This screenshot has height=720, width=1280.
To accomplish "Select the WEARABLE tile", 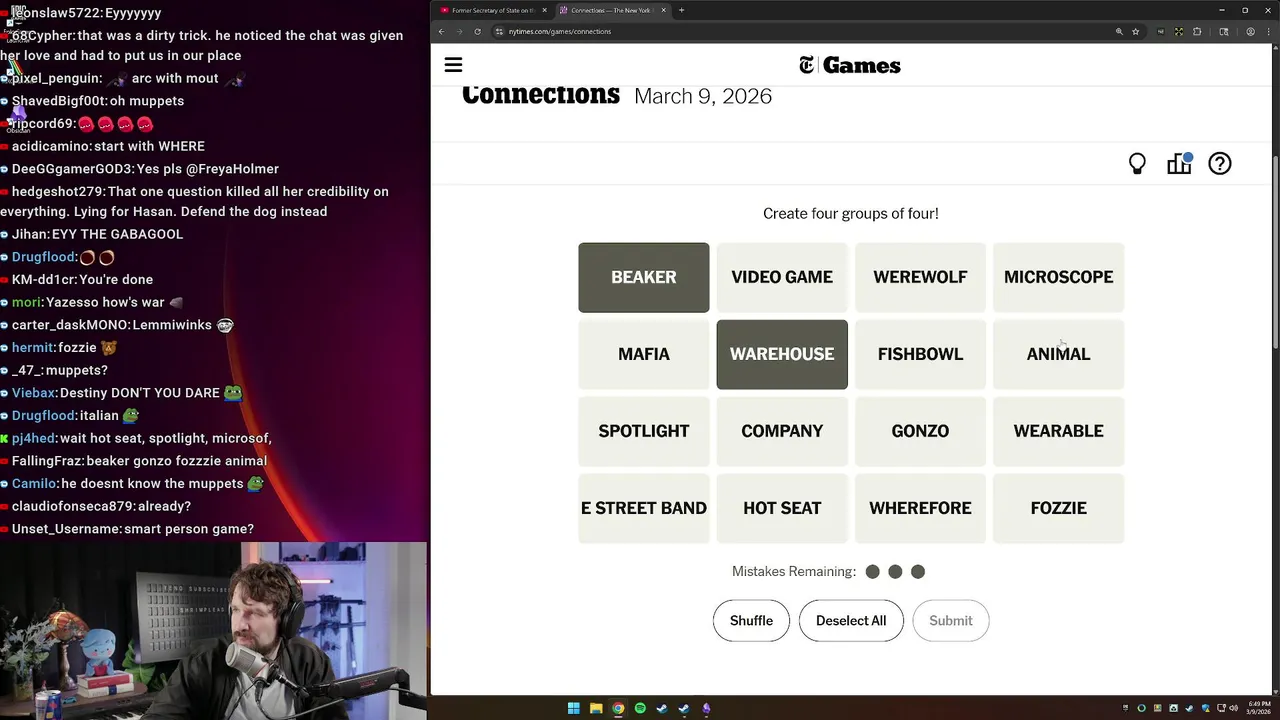I will click(x=1058, y=431).
